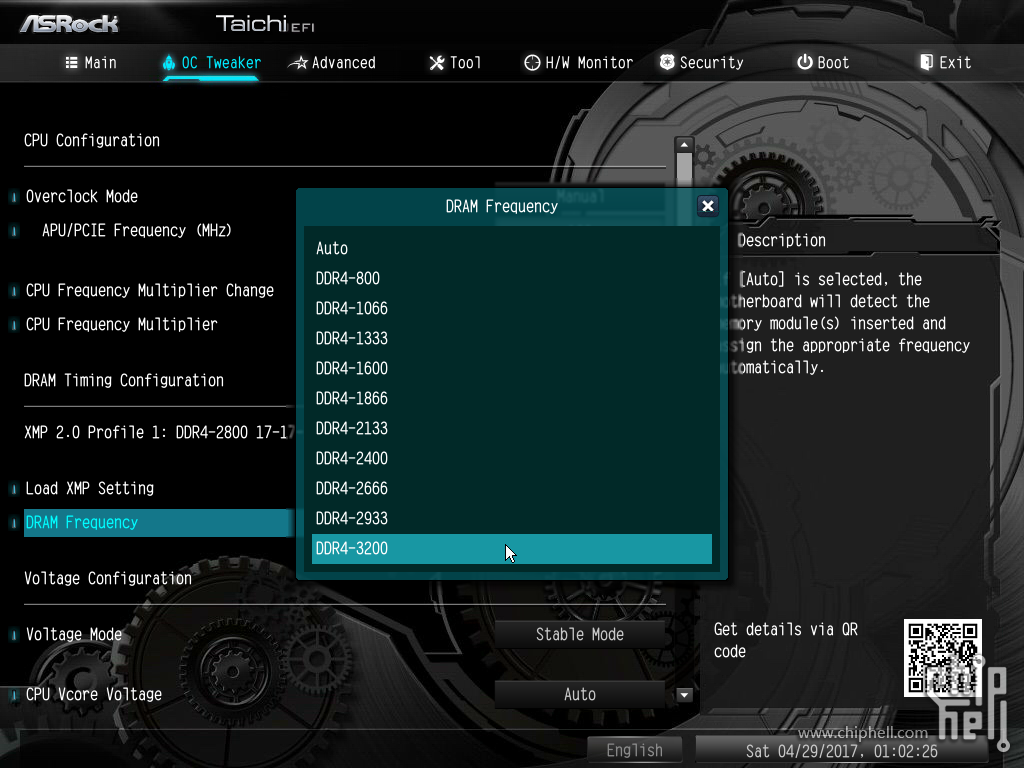This screenshot has height=768, width=1024.
Task: Click the settings list scroll-up arrow
Action: pyautogui.click(x=684, y=144)
